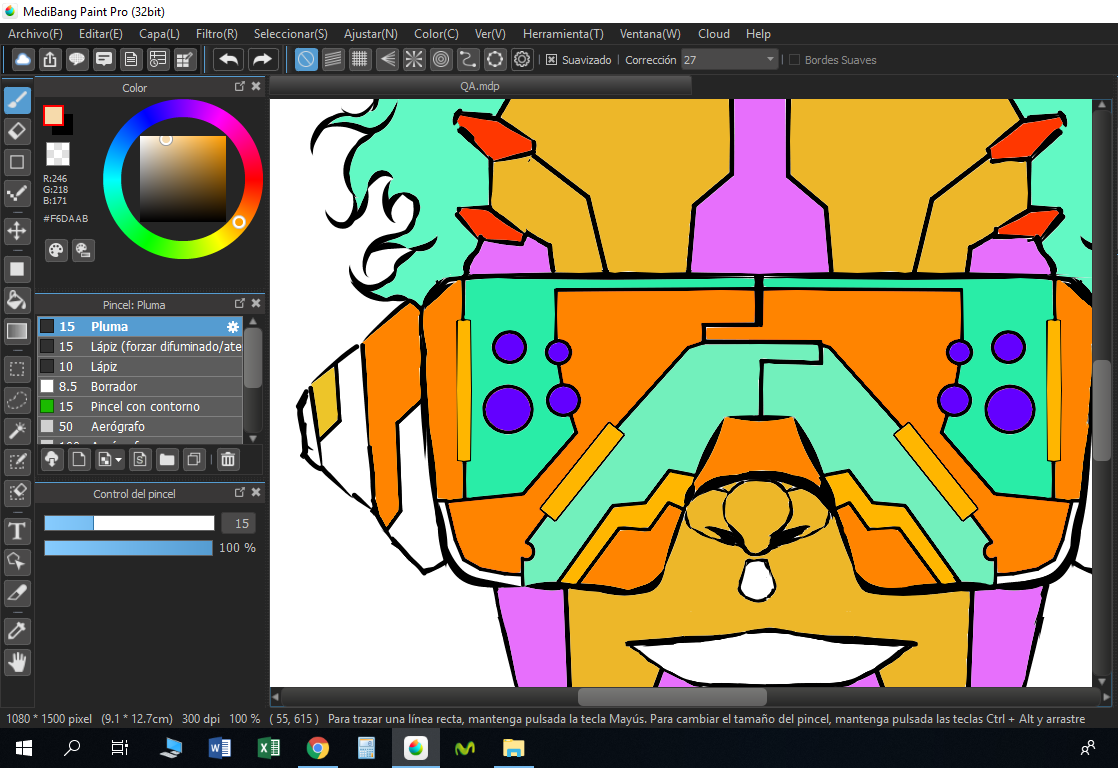Open the Corrección dropdown
1118x768 pixels.
(729, 60)
